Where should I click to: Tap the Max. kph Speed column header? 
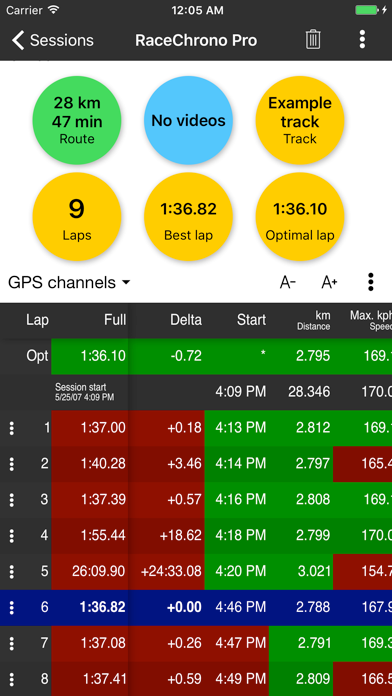[x=371, y=320]
